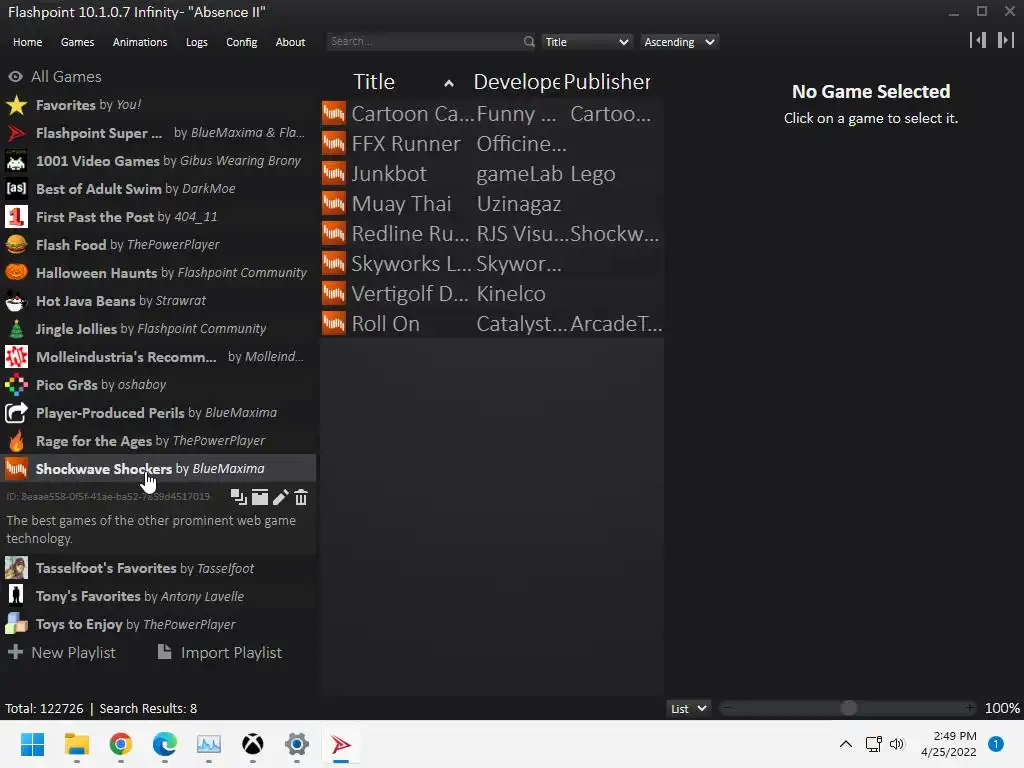
Task: Open the Logs tab
Action: (197, 42)
